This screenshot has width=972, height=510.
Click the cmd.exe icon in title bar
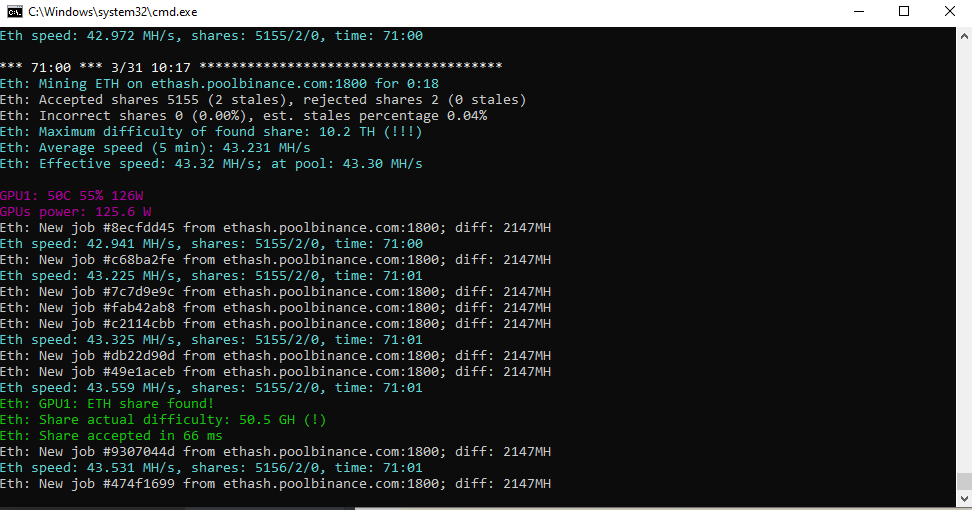pyautogui.click(x=14, y=12)
